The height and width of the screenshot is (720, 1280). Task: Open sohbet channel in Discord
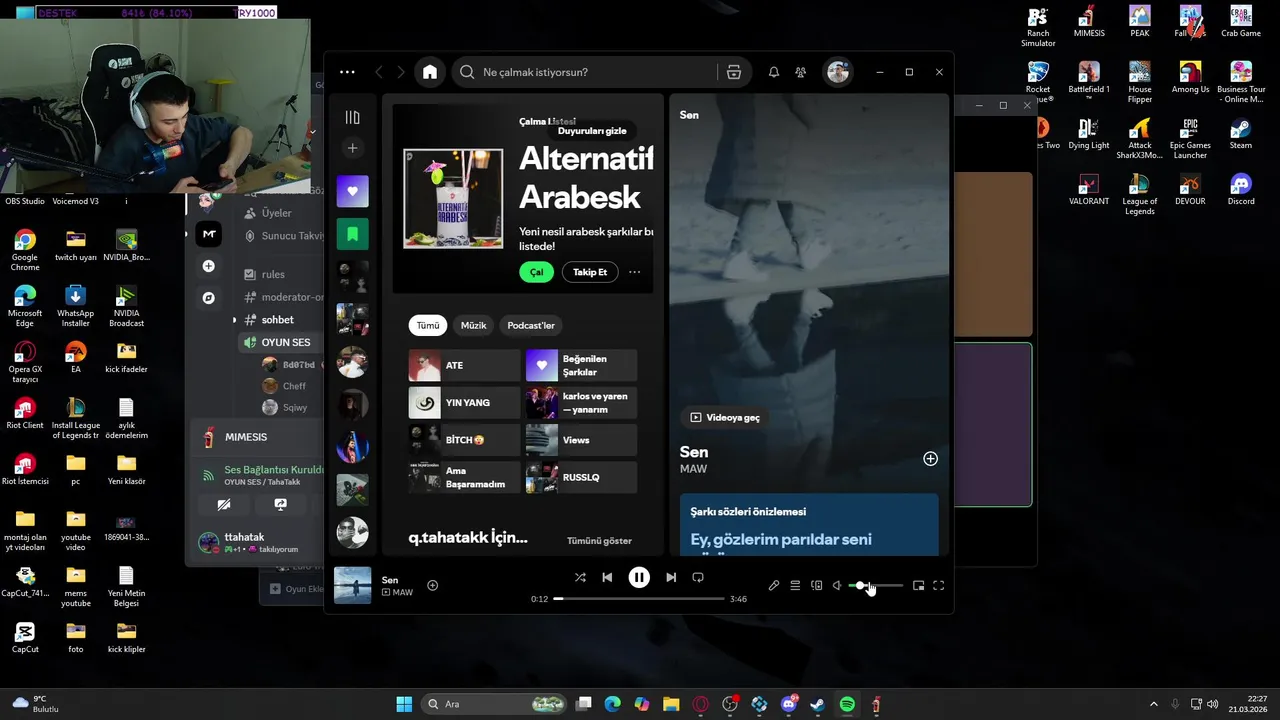point(278,320)
